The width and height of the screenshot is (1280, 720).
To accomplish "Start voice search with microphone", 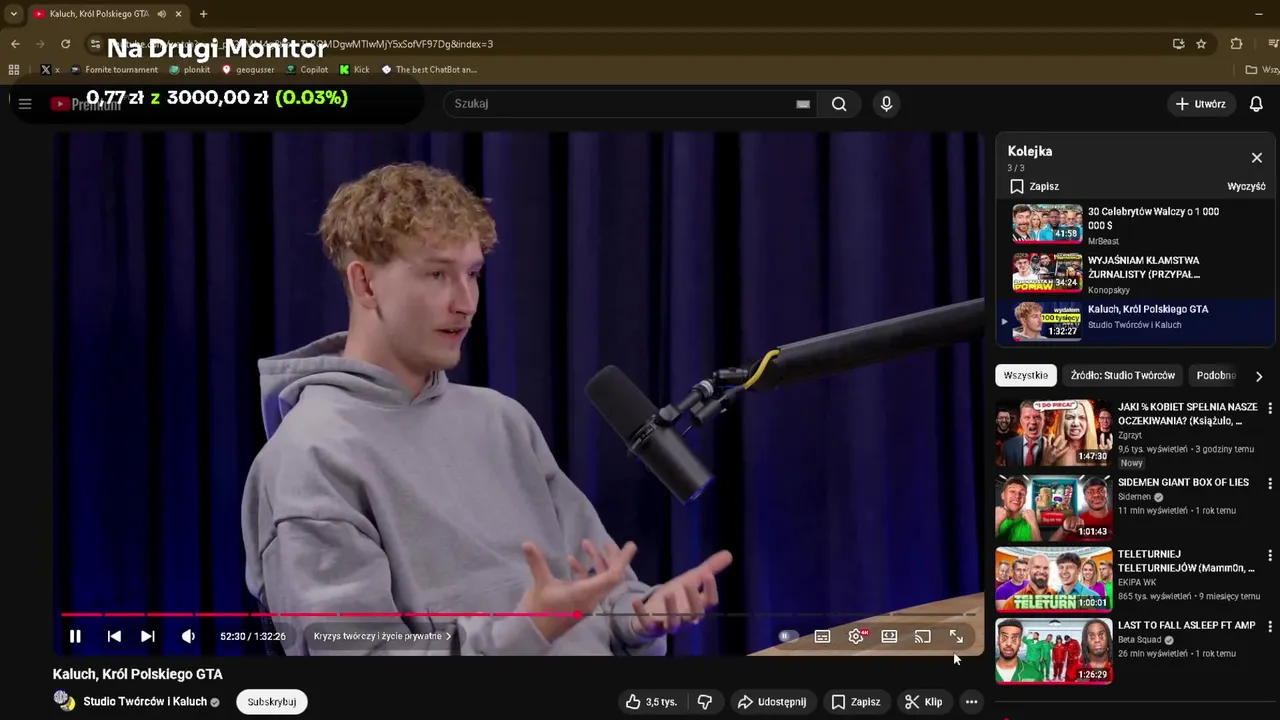I will pyautogui.click(x=886, y=104).
